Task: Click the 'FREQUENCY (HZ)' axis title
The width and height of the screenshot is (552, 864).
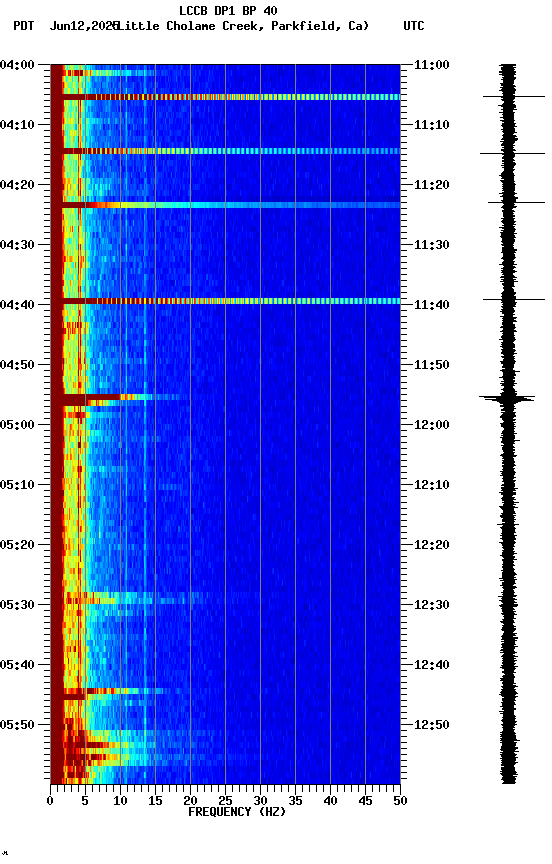Action: coord(237,812)
